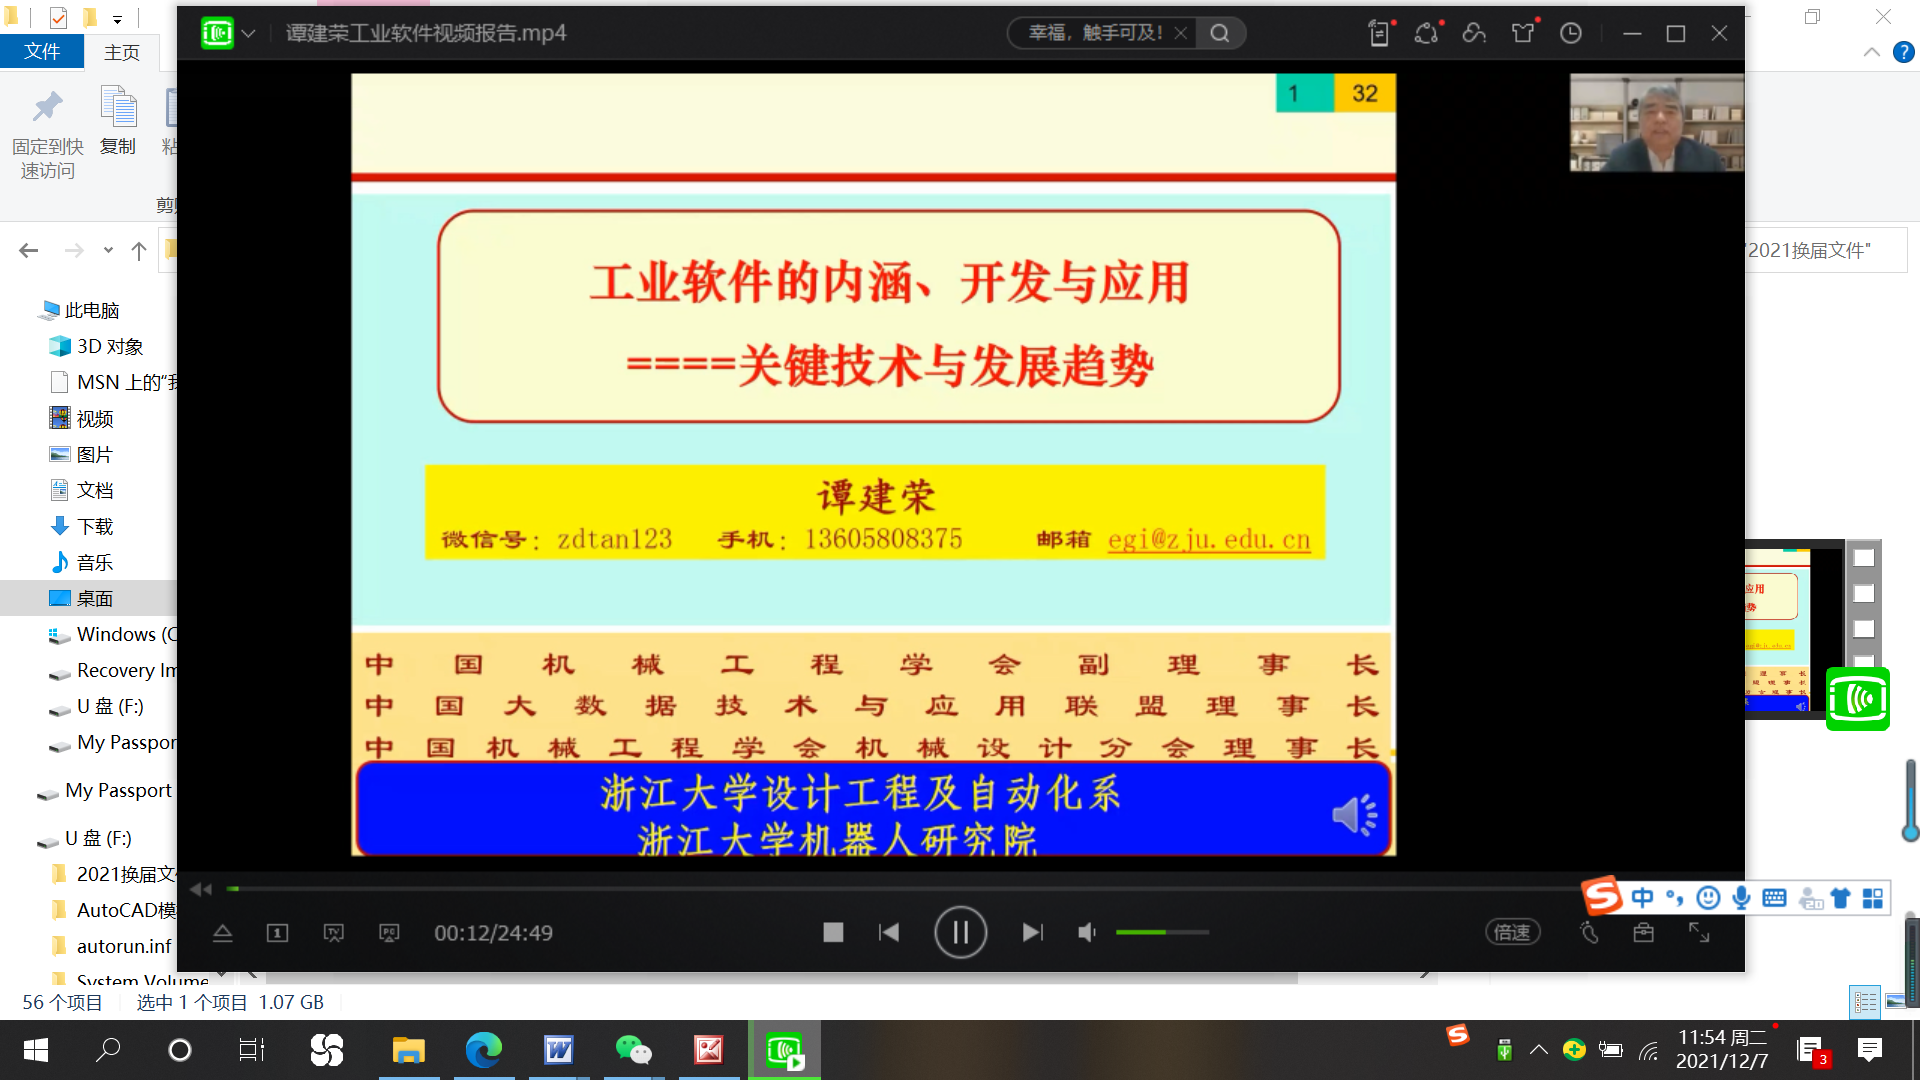This screenshot has width=1920, height=1080.
Task: Clear the search box text with X
Action: point(1181,33)
